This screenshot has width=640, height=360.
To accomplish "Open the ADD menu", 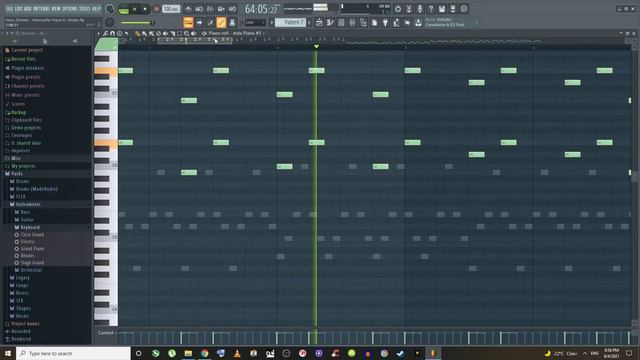I will tap(28, 9).
